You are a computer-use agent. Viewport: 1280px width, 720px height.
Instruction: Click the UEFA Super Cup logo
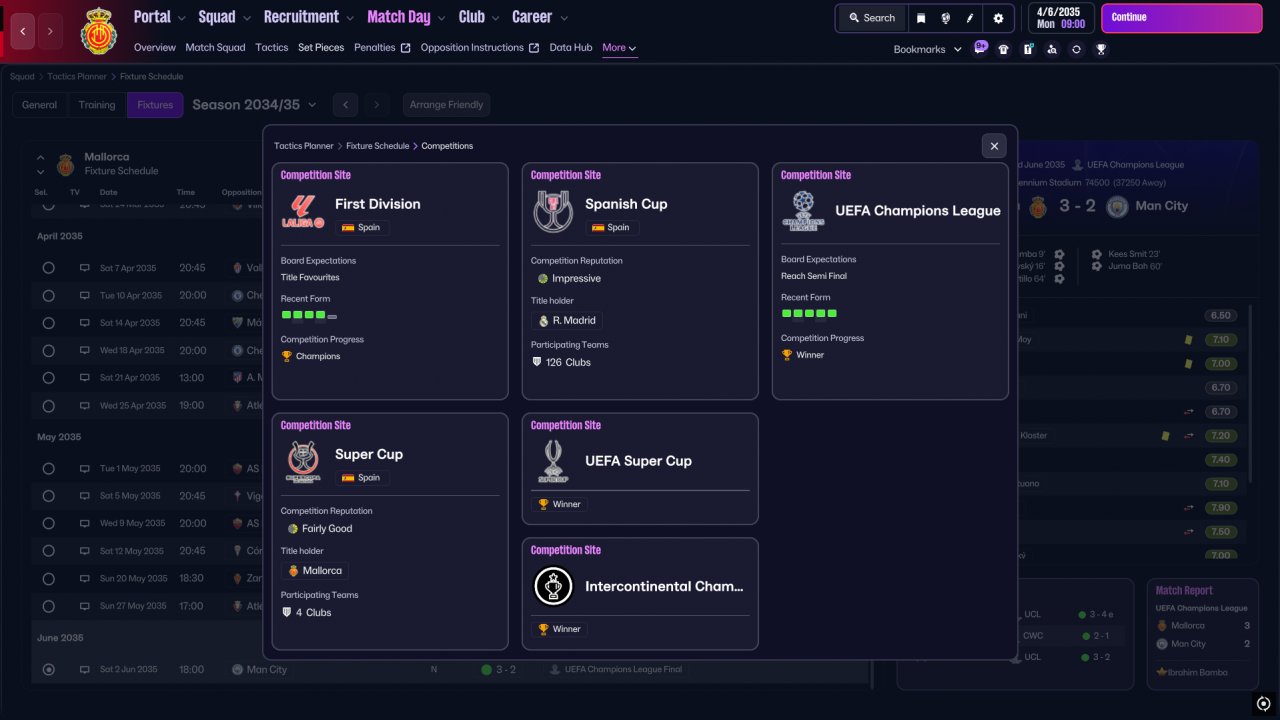pyautogui.click(x=553, y=461)
